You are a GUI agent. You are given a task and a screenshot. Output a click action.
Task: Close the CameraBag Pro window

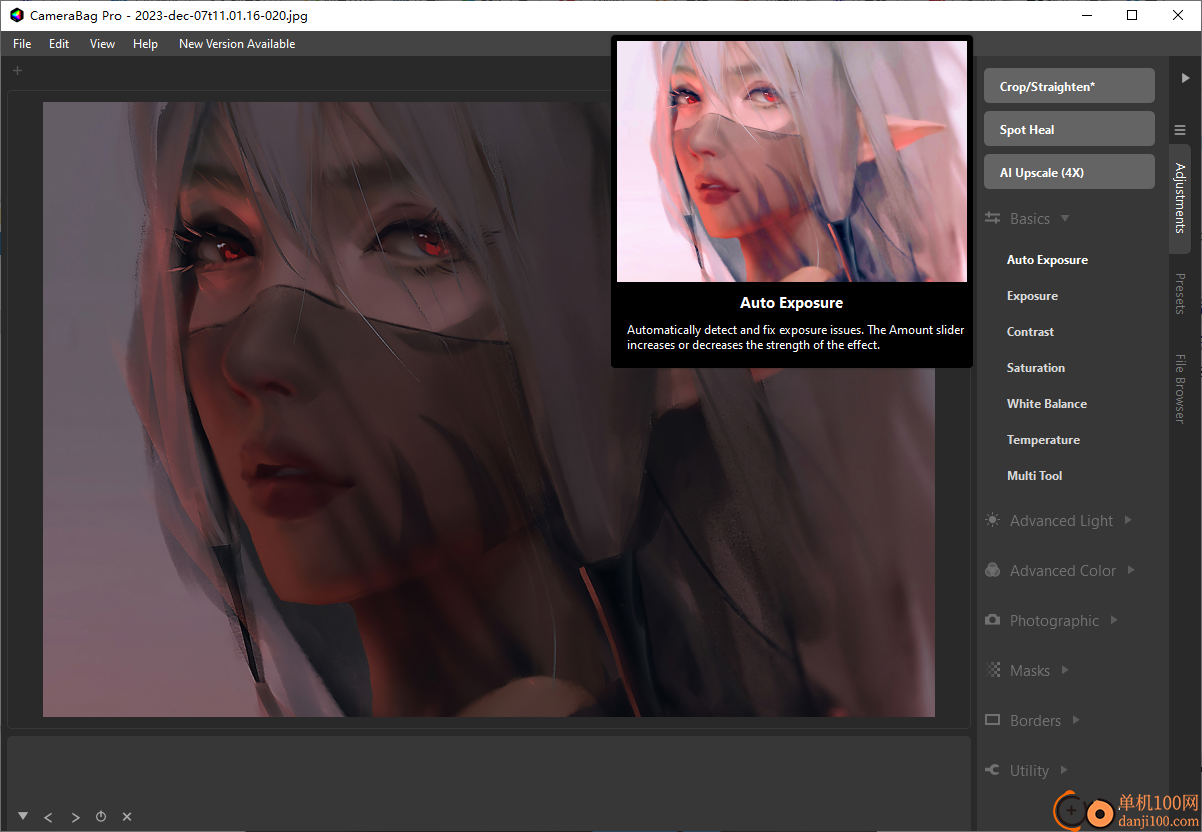point(1178,15)
